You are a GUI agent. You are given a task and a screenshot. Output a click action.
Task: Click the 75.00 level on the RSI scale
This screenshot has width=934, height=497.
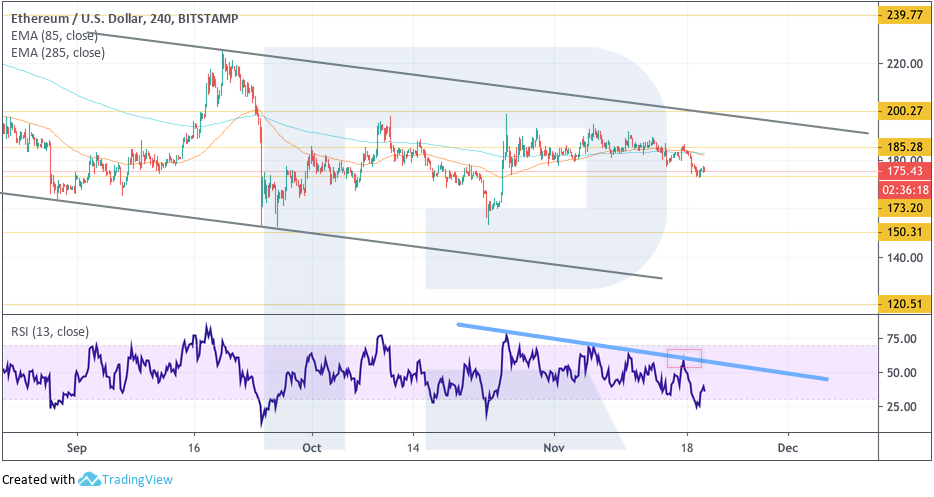click(x=902, y=339)
